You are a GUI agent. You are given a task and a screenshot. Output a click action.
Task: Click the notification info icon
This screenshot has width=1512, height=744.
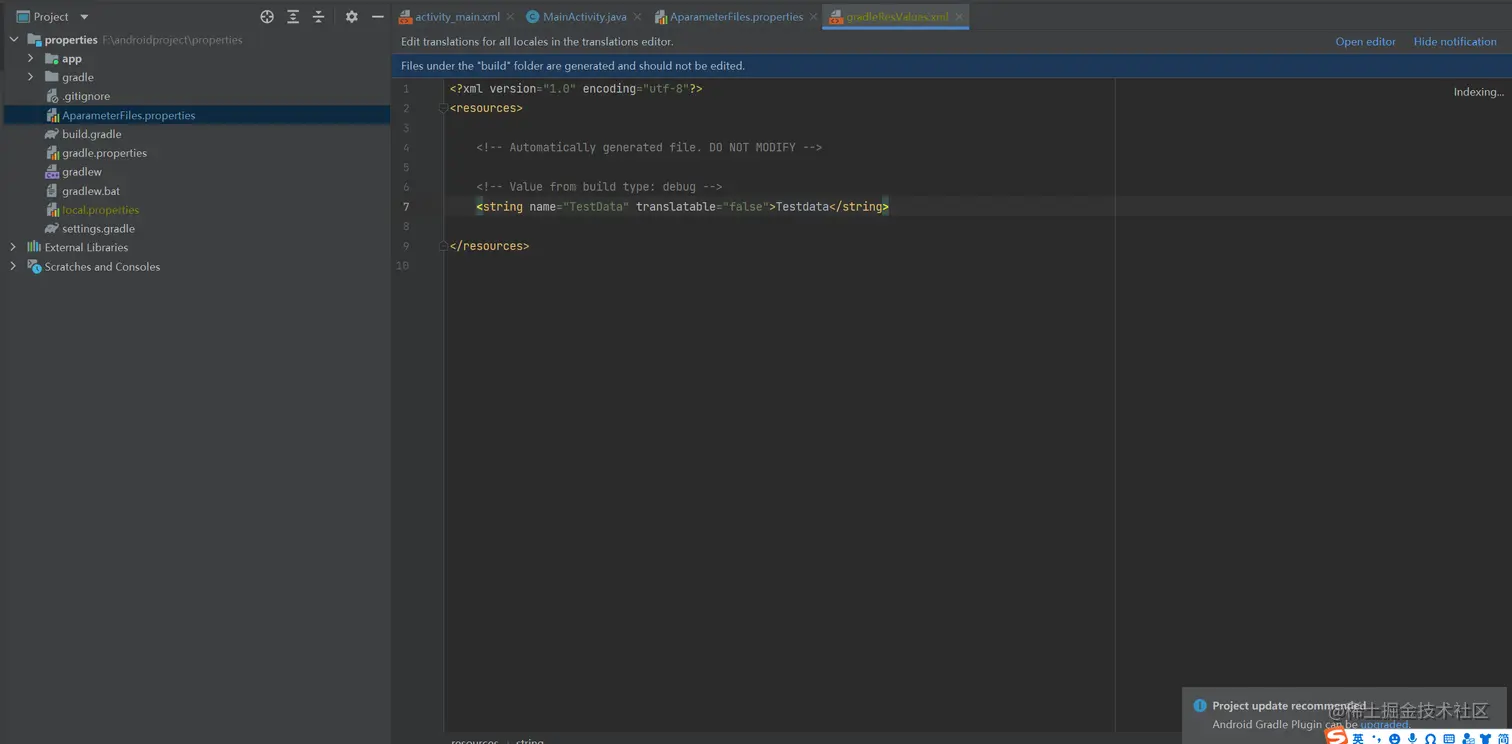click(x=1199, y=706)
